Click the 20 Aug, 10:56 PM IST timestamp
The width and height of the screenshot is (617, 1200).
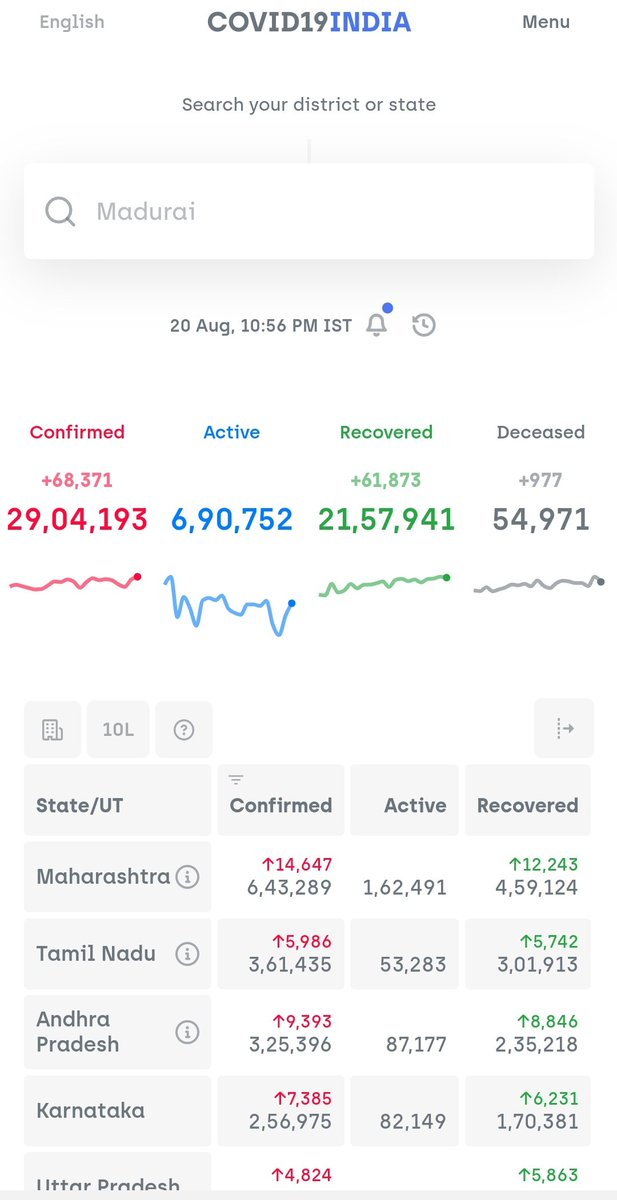click(261, 325)
